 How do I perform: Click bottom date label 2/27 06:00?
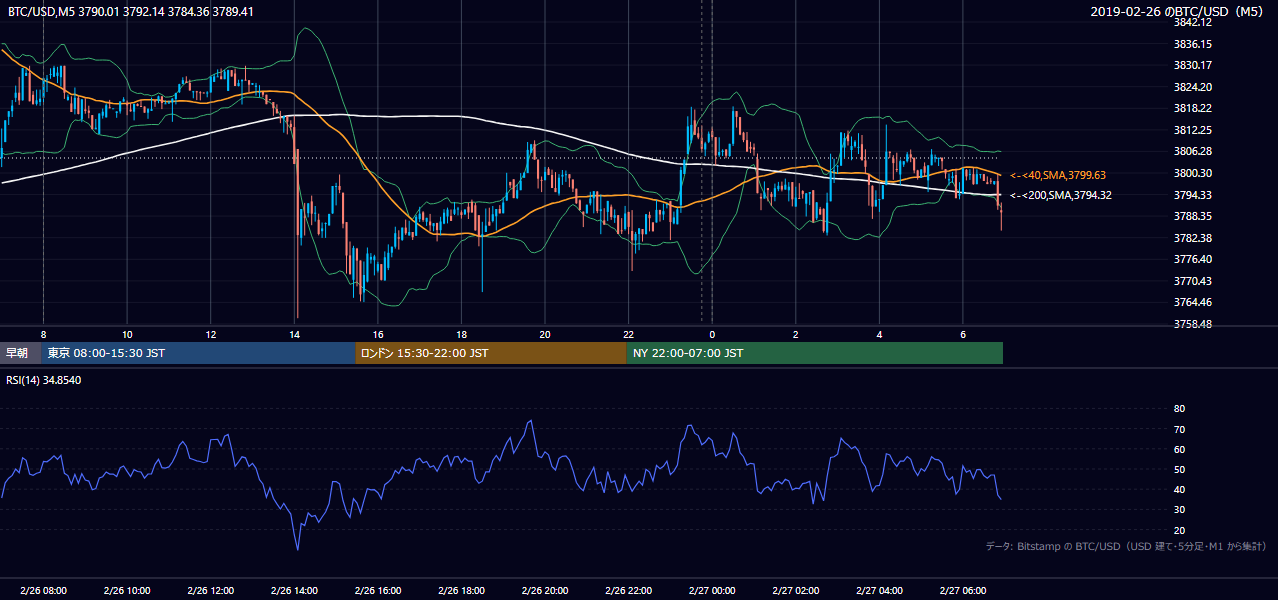[962, 591]
